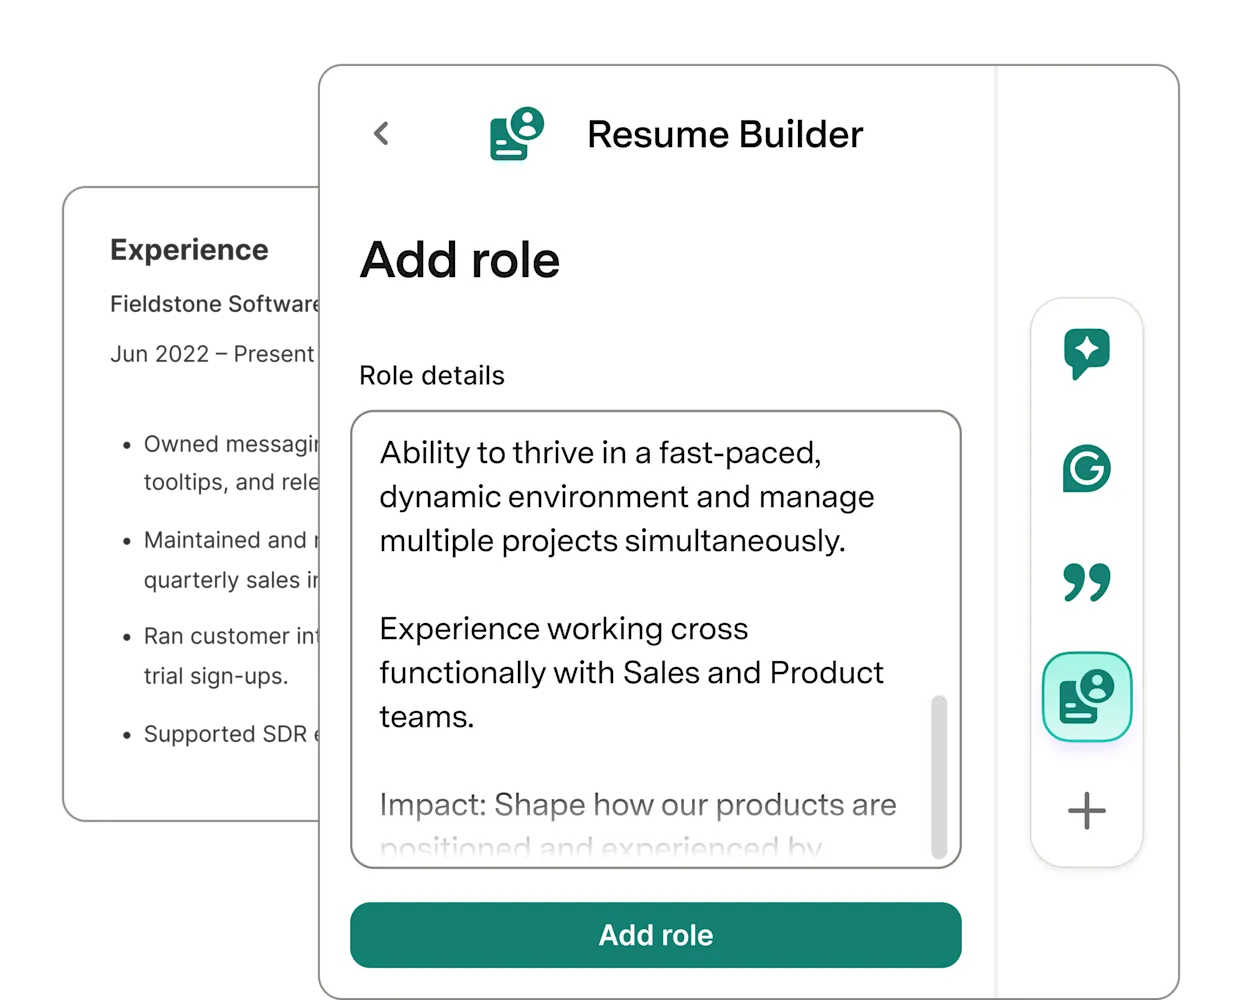Viewport: 1248px width, 1000px height.
Task: Click the 'Impact: Shape how our products' text
Action: pyautogui.click(x=638, y=805)
